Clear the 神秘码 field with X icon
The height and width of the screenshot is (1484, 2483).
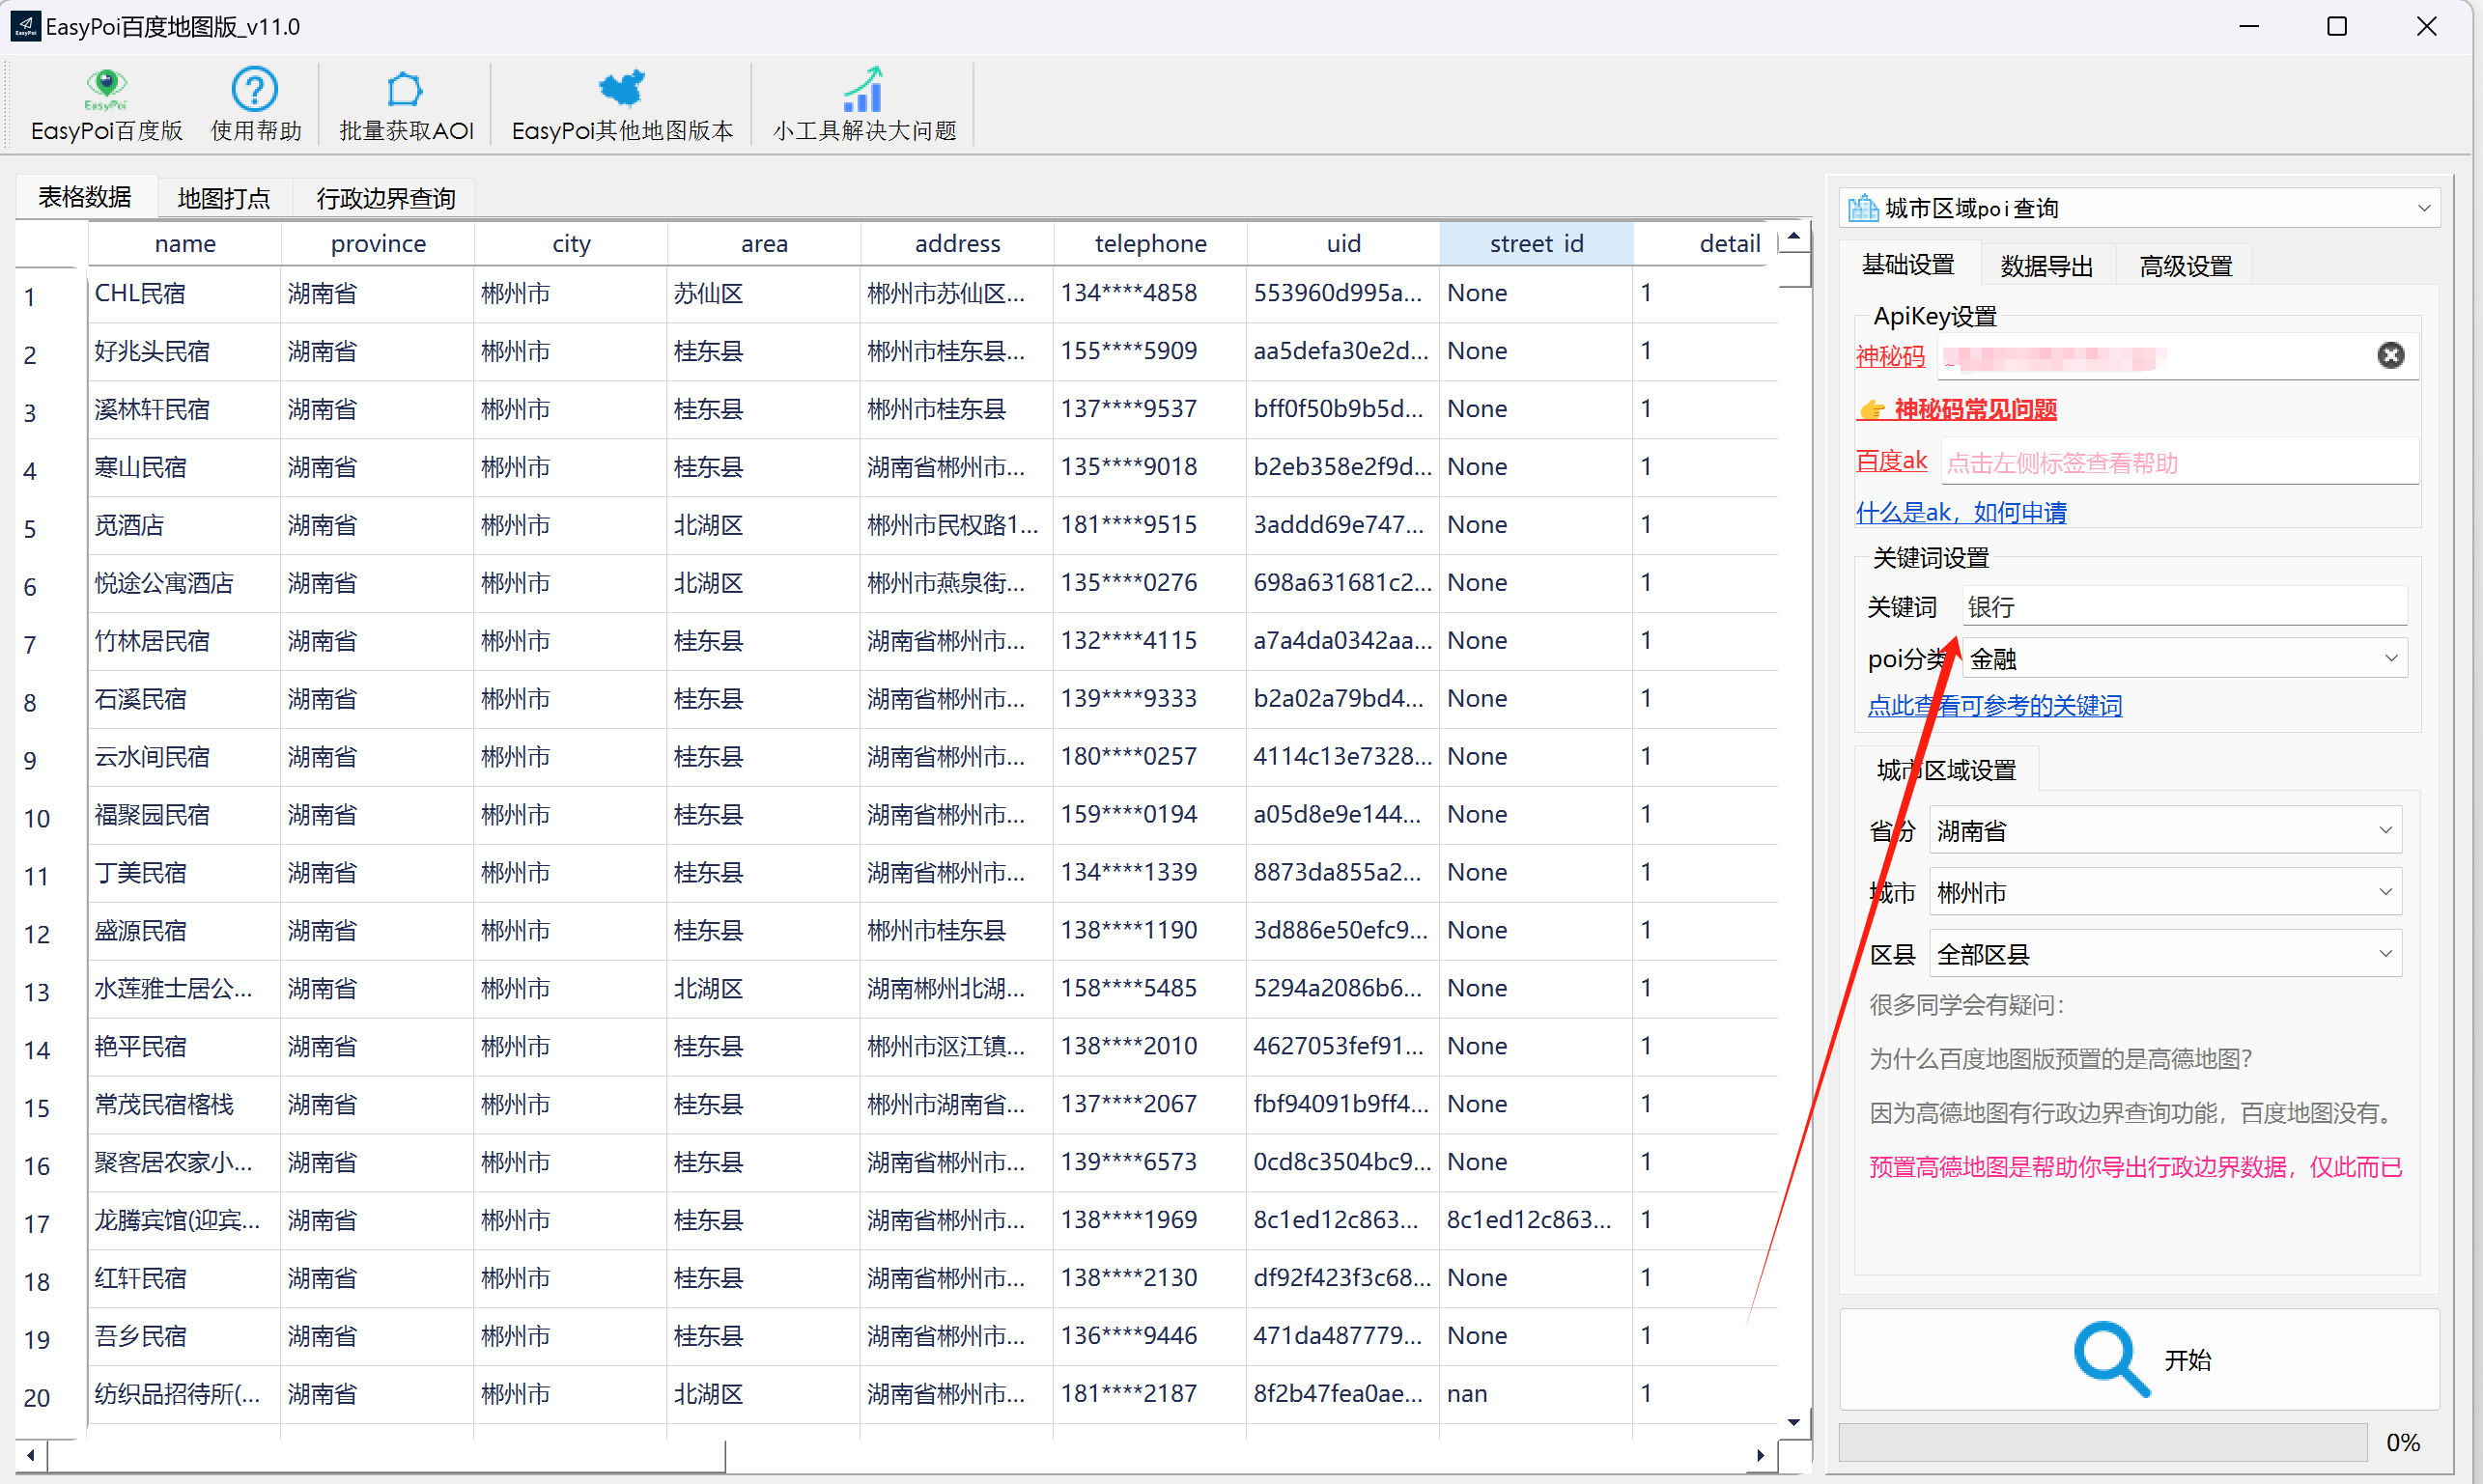point(2391,355)
